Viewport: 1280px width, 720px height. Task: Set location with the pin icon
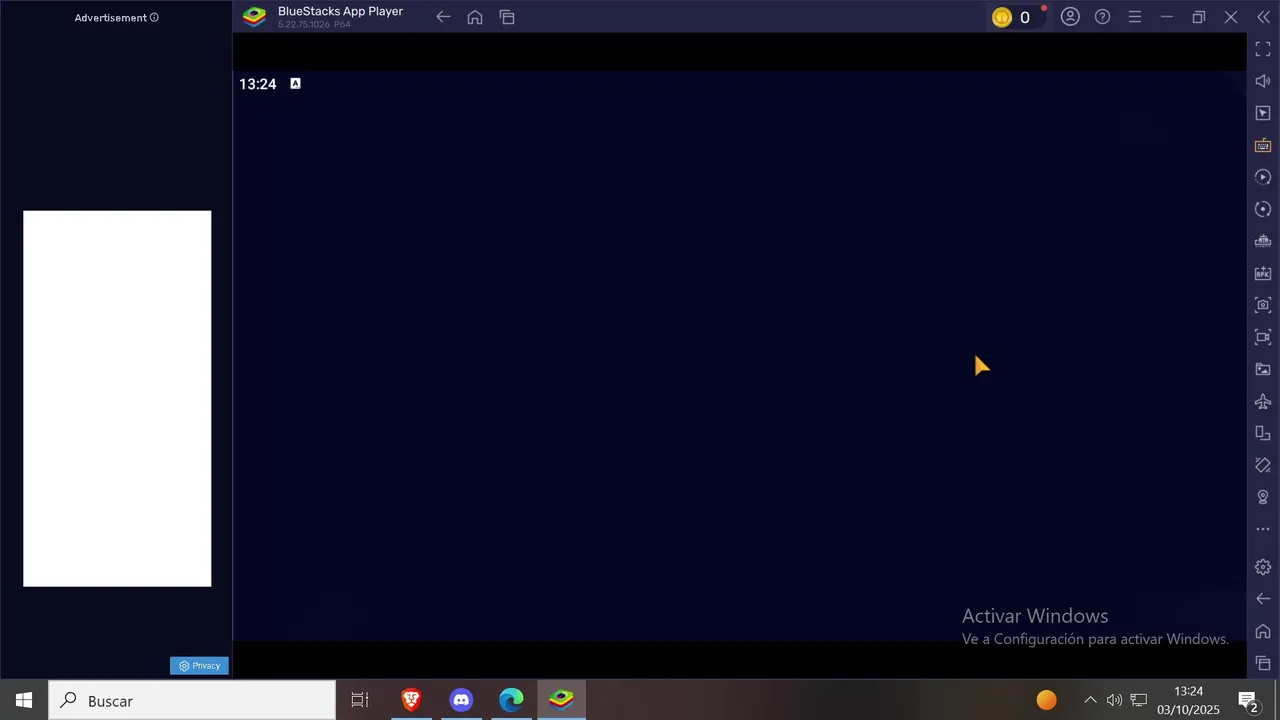coord(1263,497)
